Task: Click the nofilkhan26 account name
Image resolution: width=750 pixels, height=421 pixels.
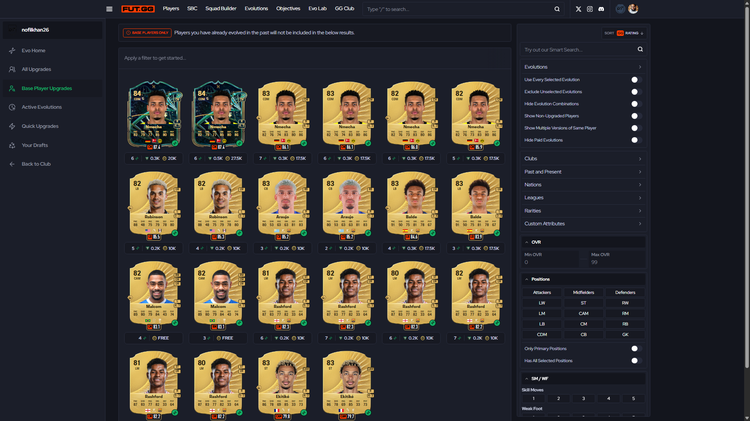Action: [x=35, y=30]
